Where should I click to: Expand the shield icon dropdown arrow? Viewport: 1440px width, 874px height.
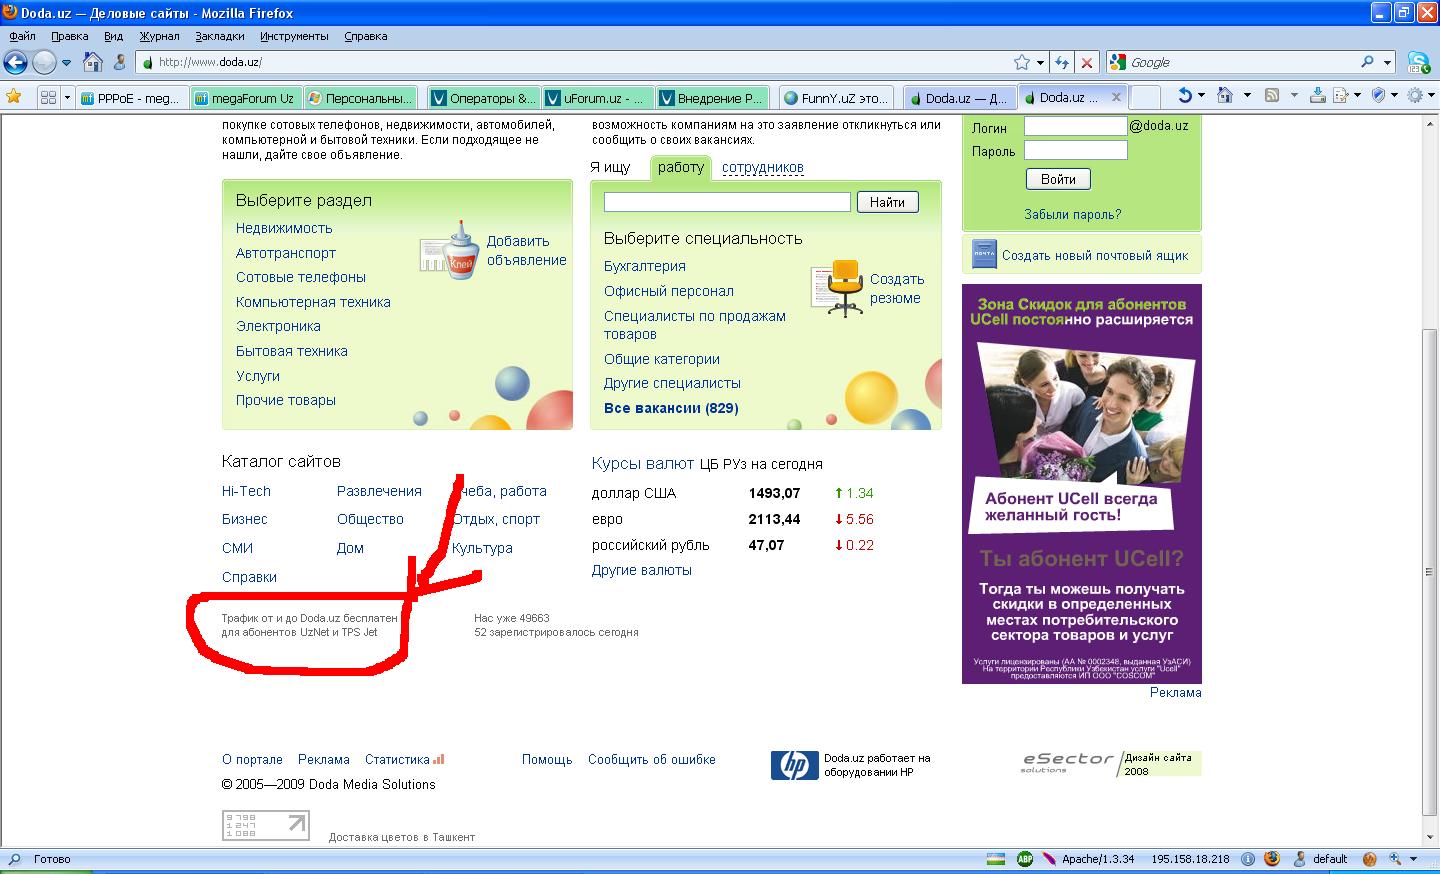click(1394, 96)
